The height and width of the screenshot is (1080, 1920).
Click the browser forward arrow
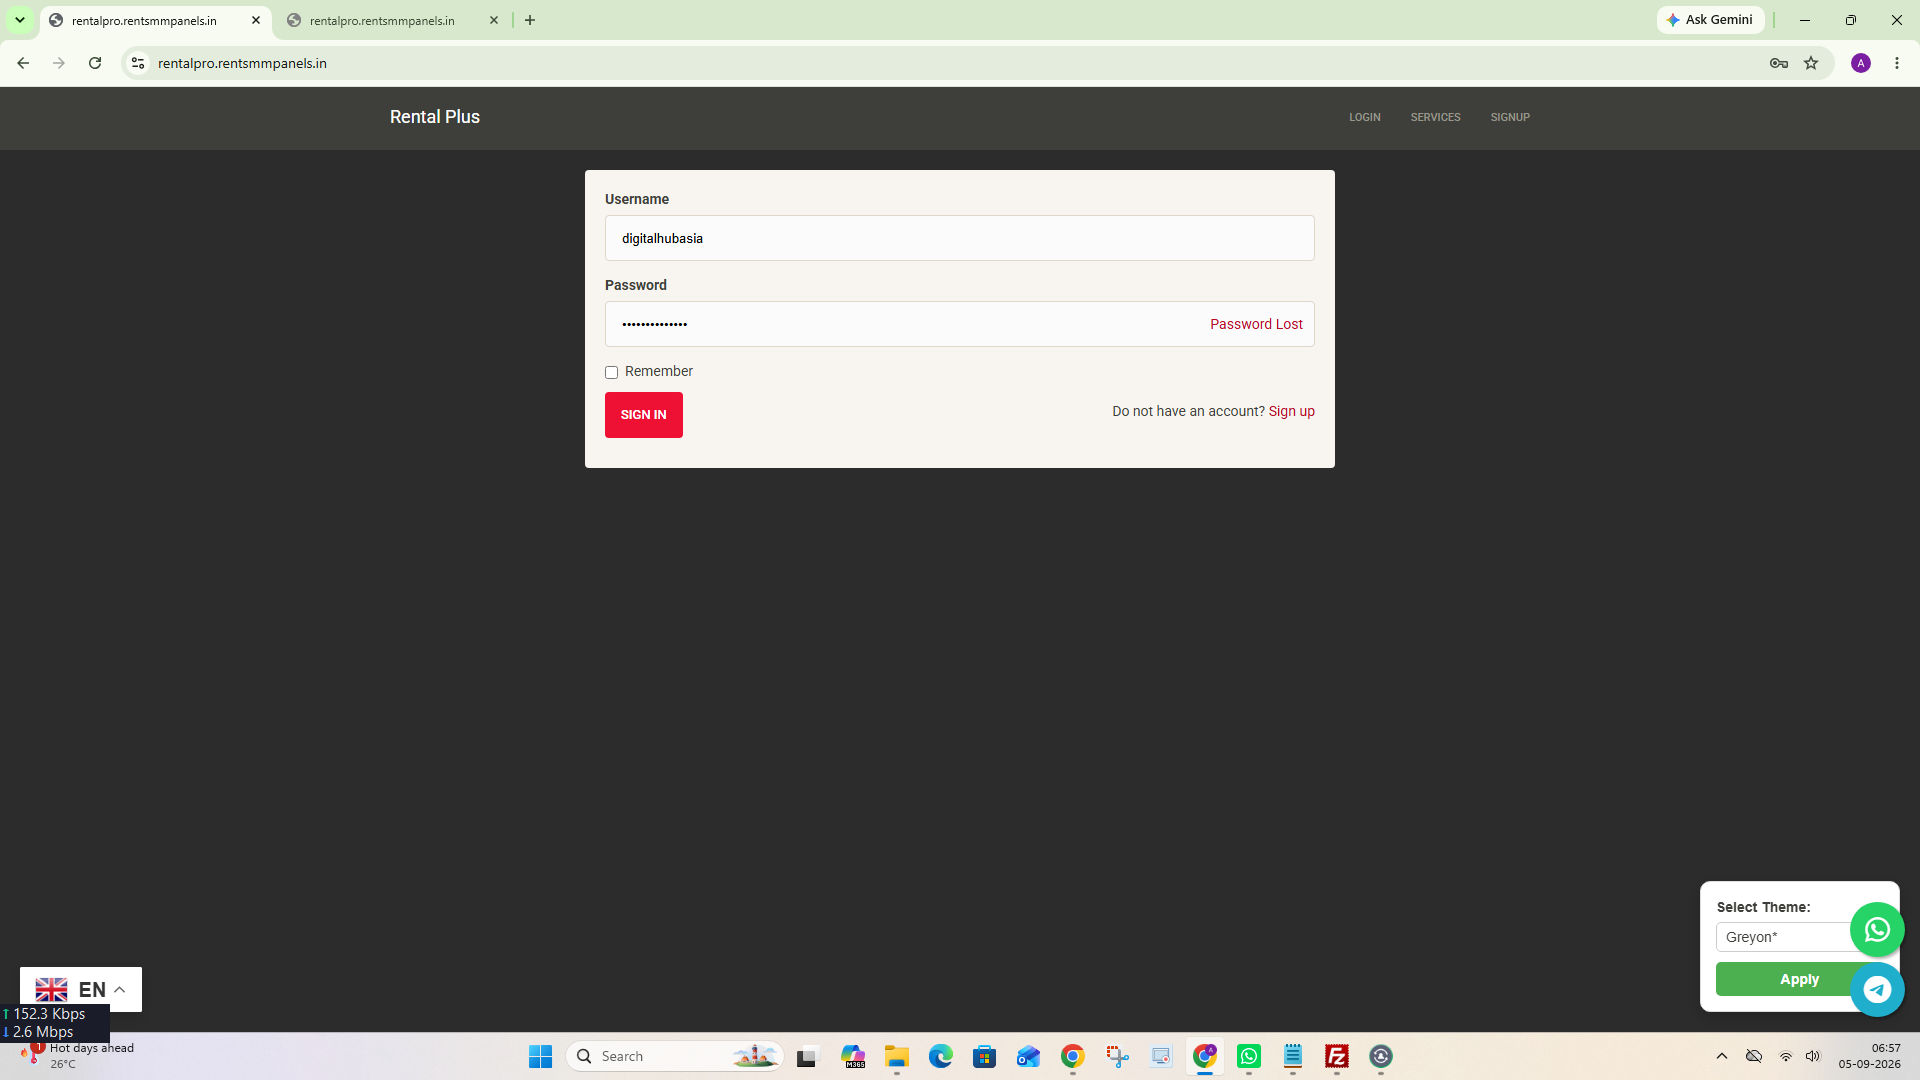[59, 63]
